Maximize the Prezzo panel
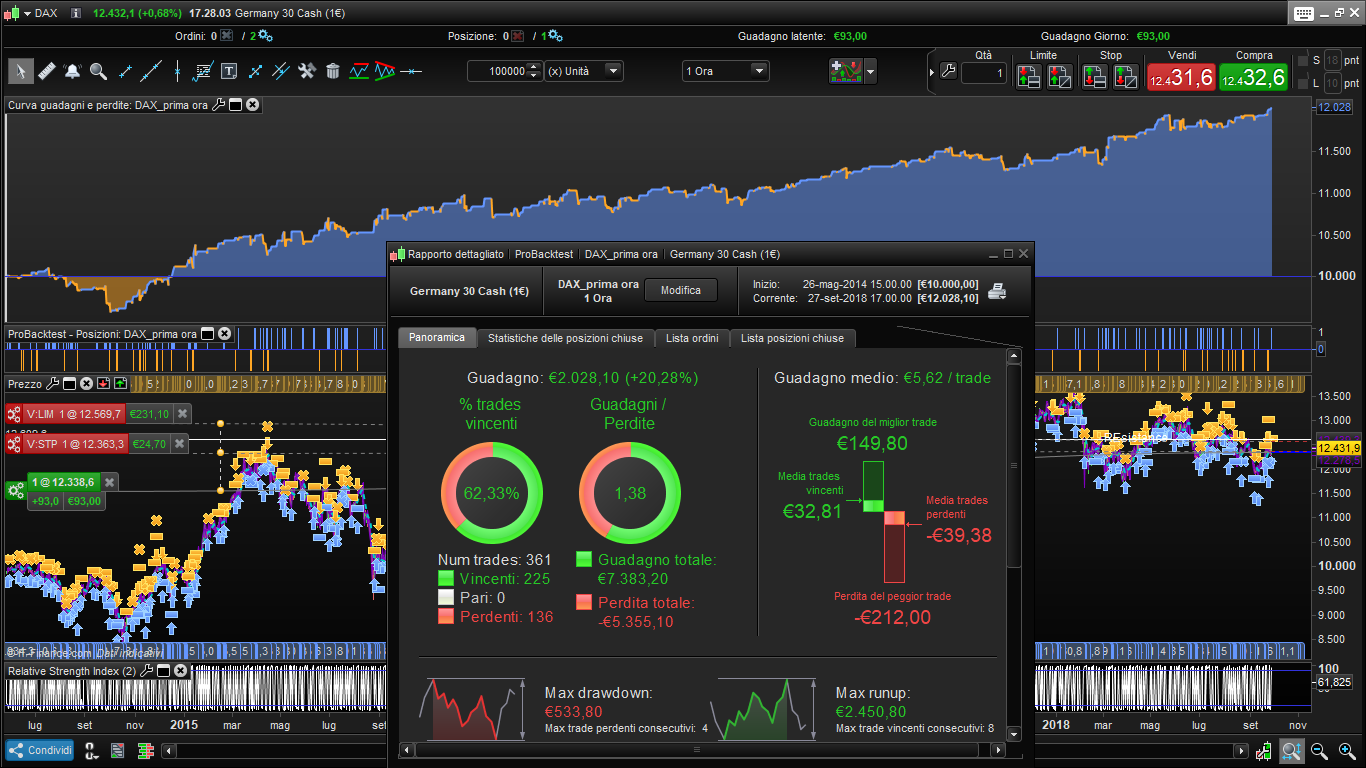The width and height of the screenshot is (1366, 768). tap(70, 383)
